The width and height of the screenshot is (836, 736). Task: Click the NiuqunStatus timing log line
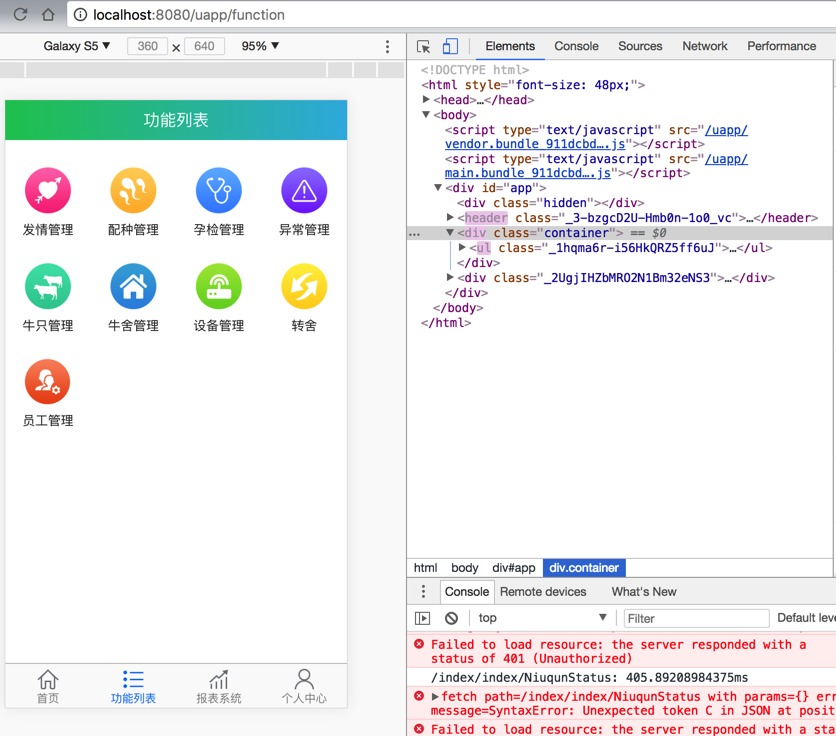(x=589, y=677)
